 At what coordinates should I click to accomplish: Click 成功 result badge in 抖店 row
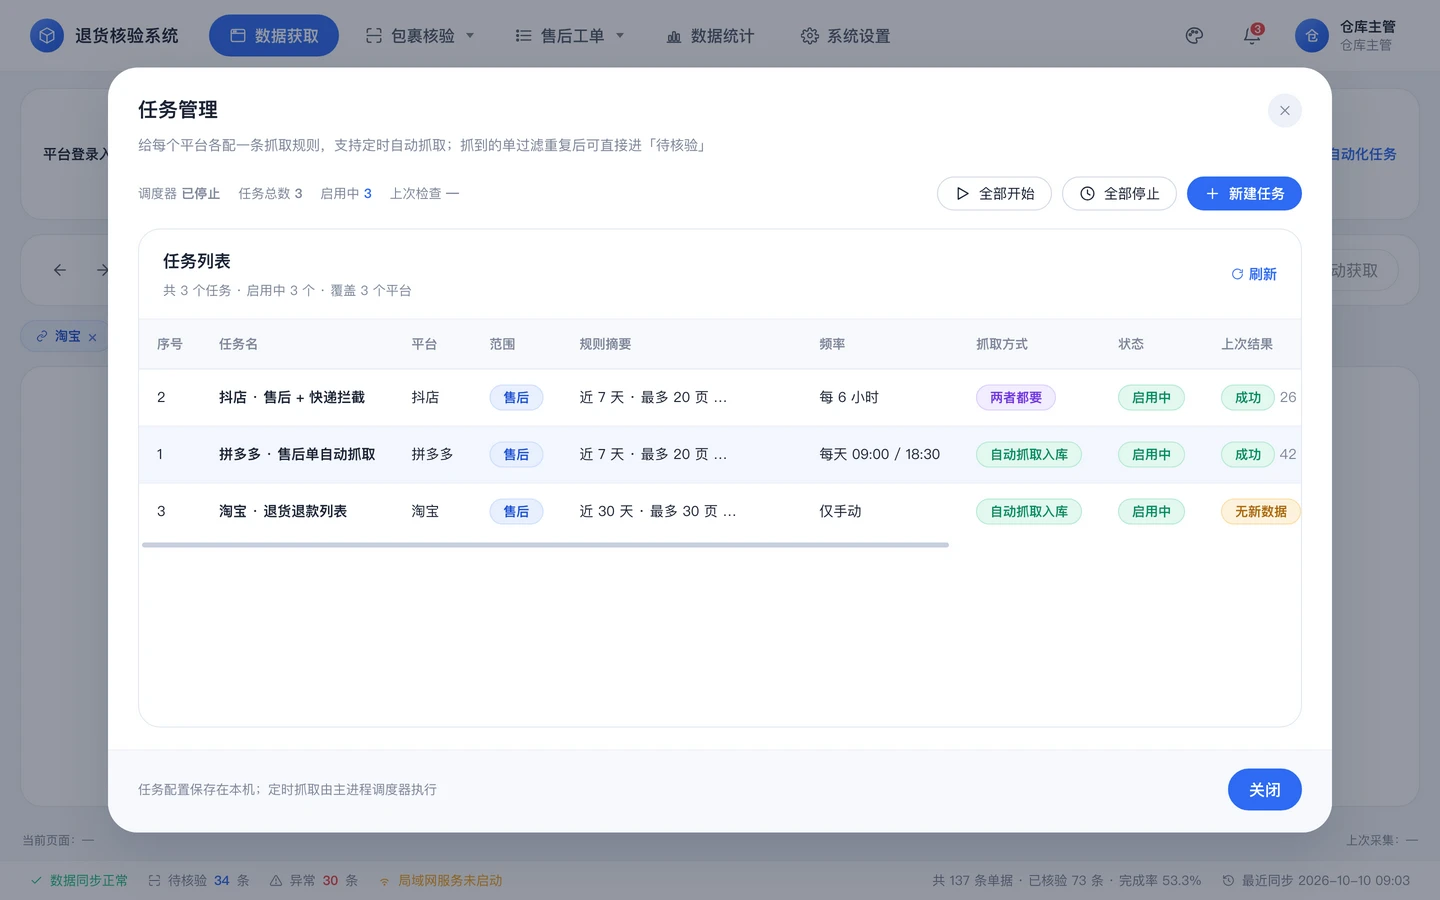coord(1248,397)
